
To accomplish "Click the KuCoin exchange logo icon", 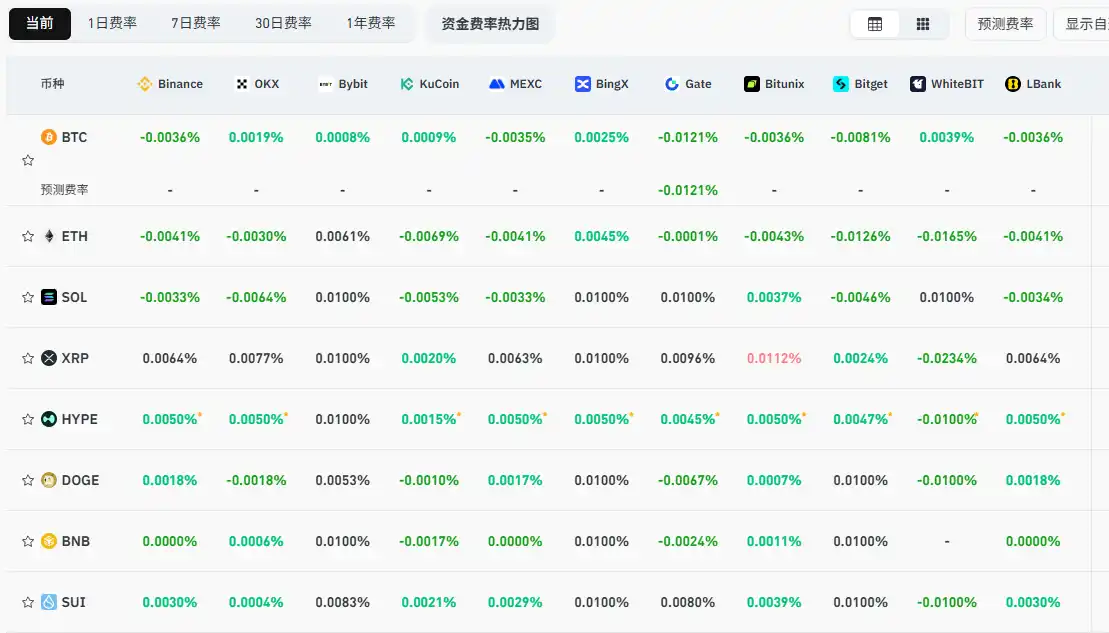I will point(407,84).
